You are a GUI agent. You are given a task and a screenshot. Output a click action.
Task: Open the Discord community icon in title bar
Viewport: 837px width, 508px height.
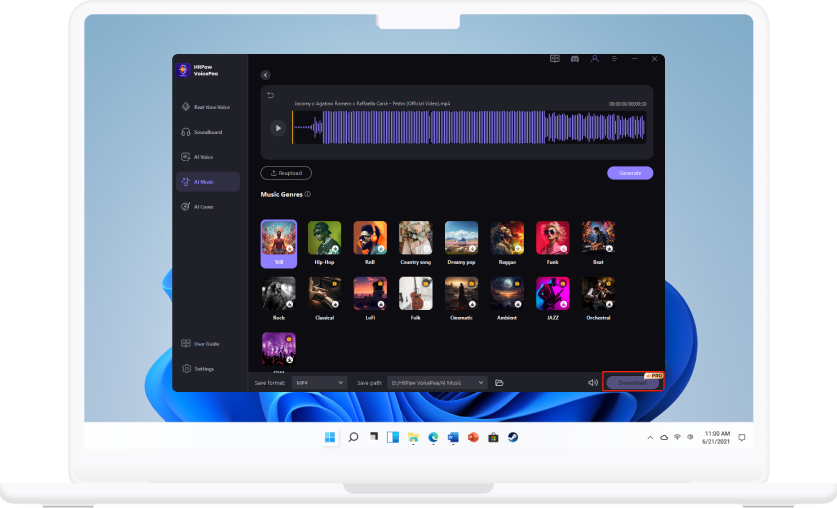click(574, 59)
